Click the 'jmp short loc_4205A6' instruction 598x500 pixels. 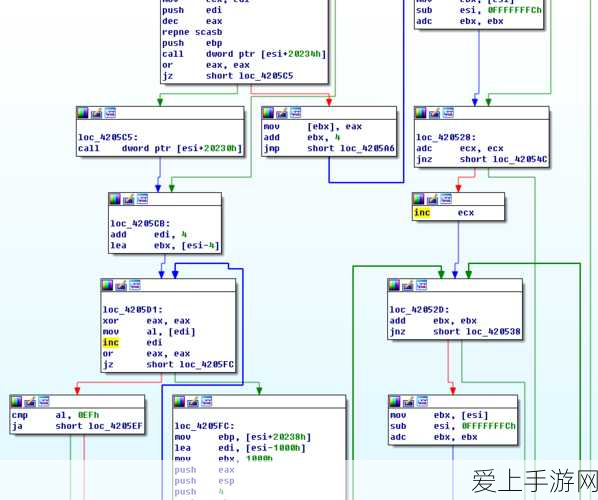pyautogui.click(x=329, y=148)
